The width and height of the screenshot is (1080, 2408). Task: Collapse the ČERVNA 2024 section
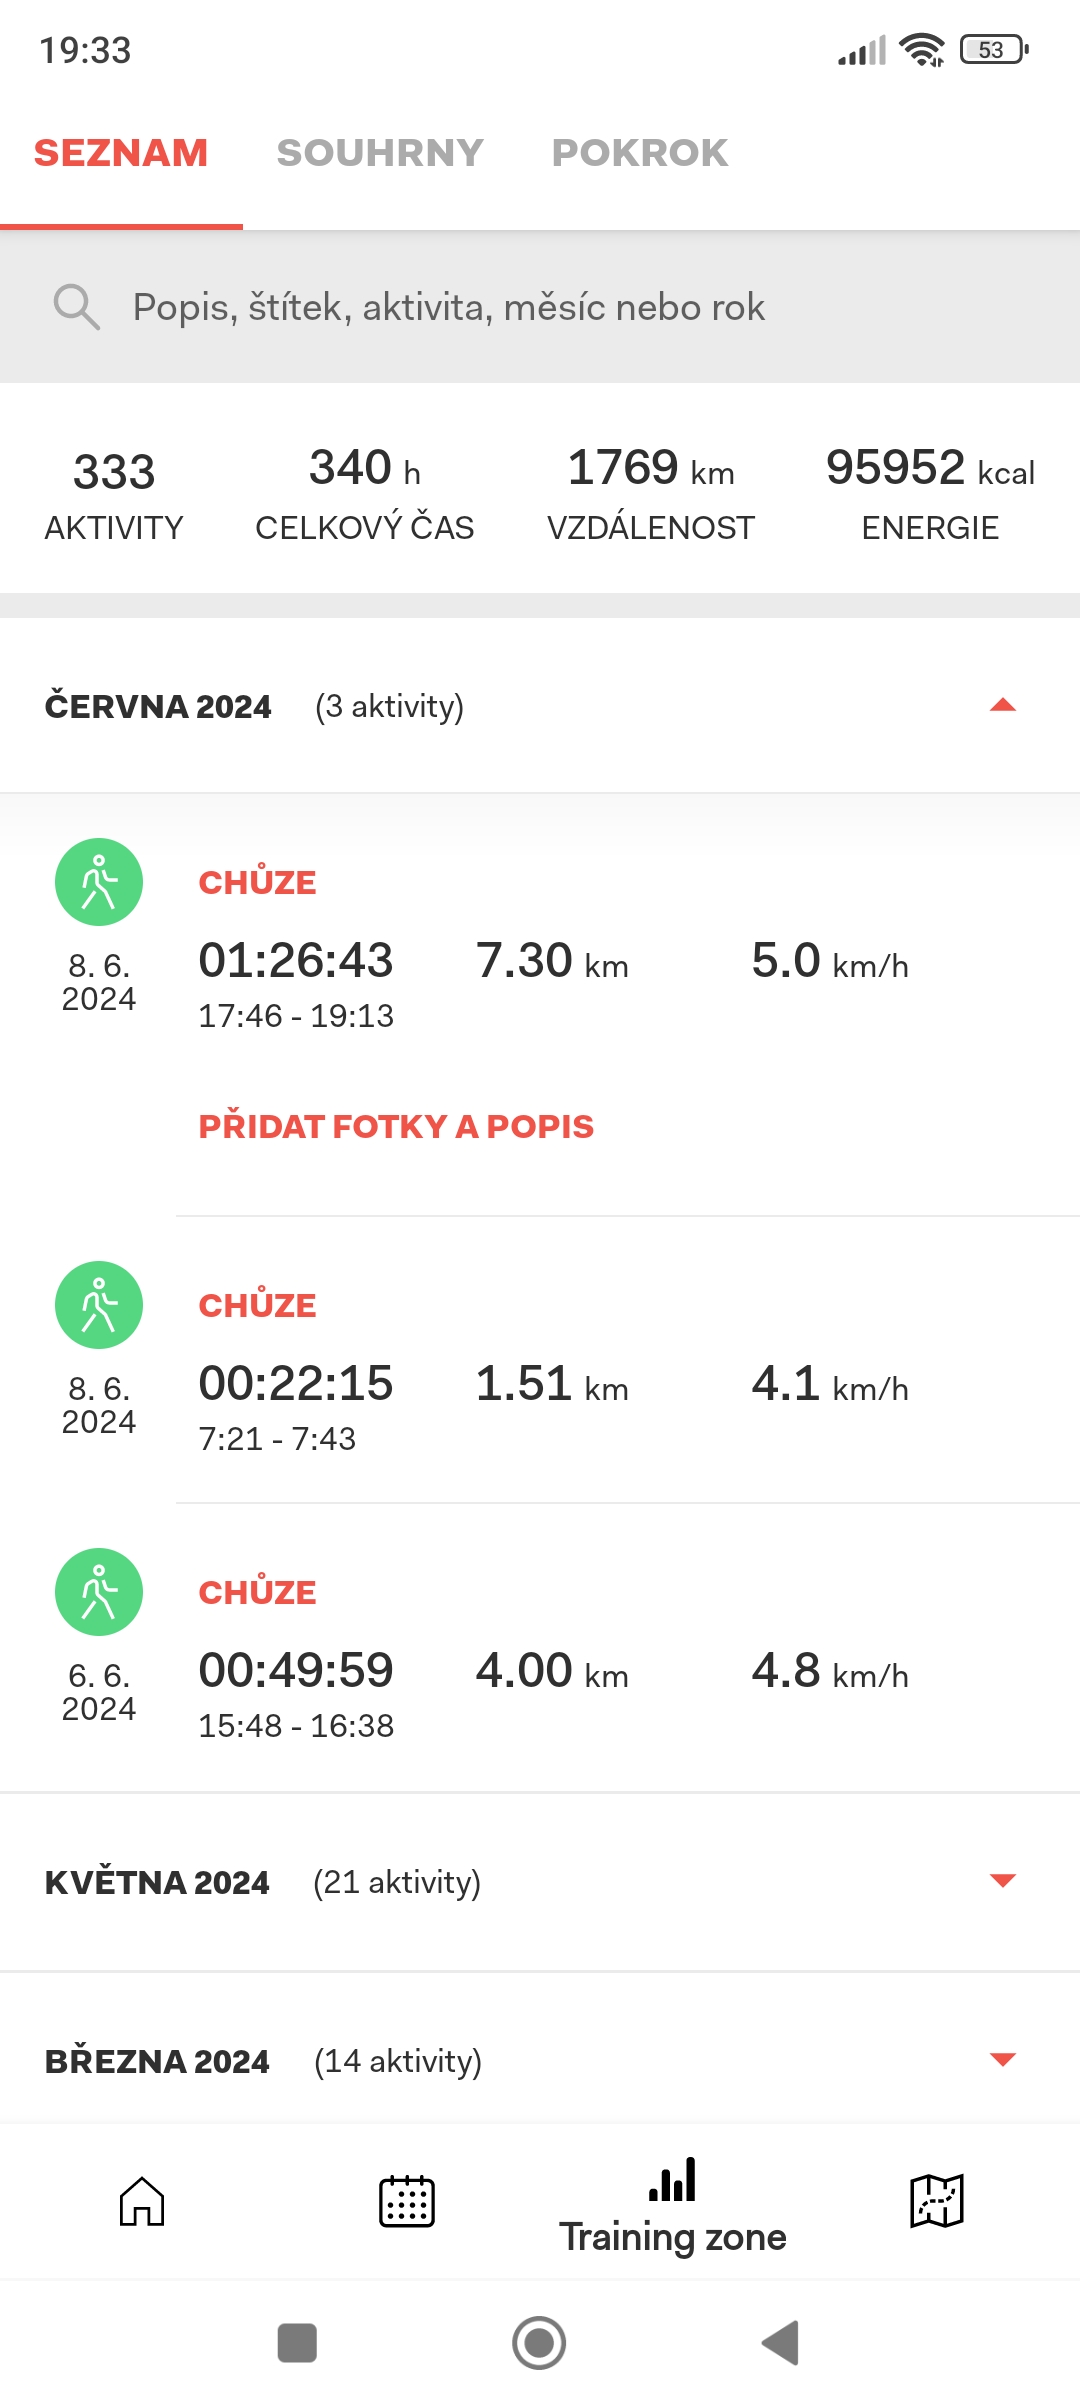click(1002, 706)
